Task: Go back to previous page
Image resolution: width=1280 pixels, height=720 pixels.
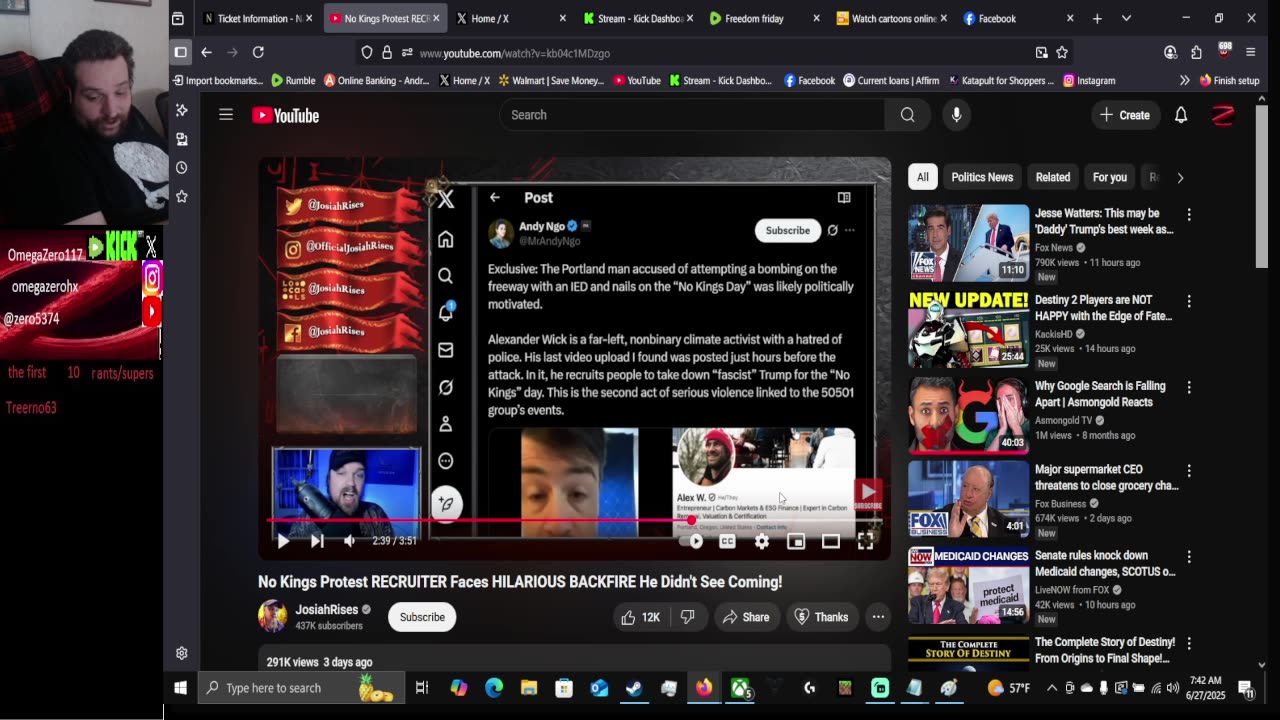Action: tap(206, 52)
